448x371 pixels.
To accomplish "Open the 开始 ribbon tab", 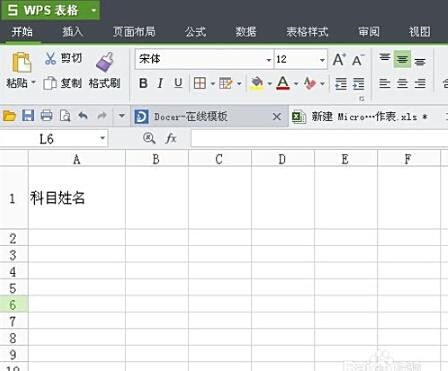I will pyautogui.click(x=22, y=32).
